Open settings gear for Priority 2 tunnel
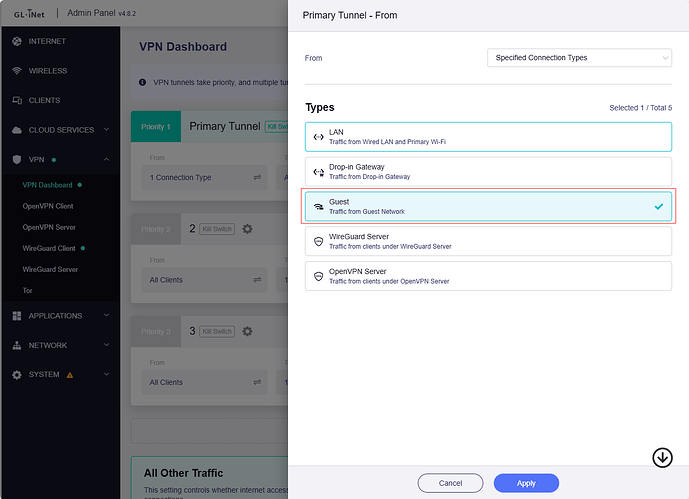The image size is (689, 499). point(248,229)
